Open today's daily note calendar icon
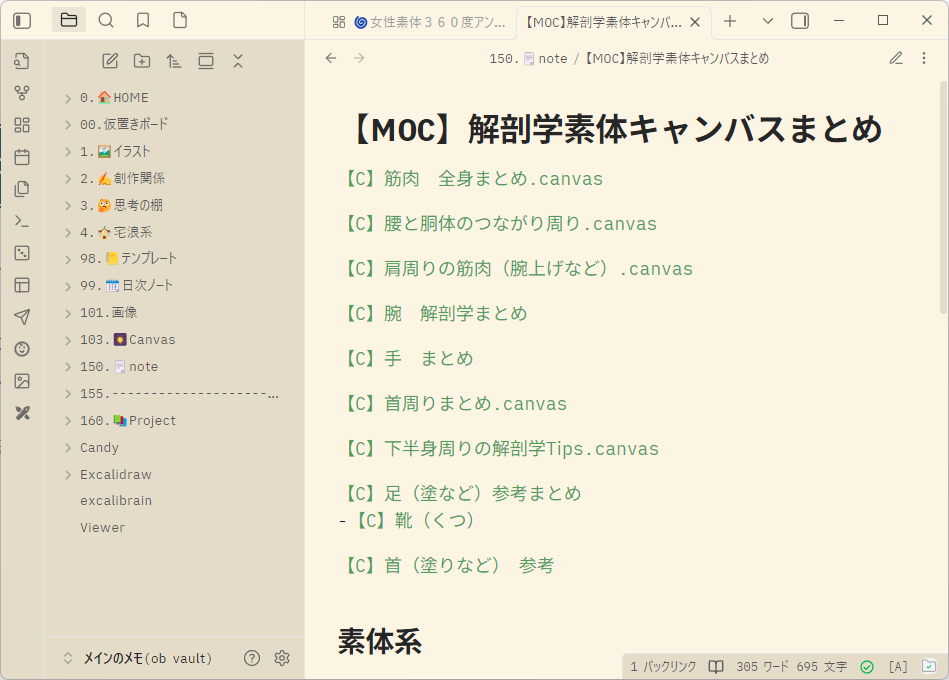 click(x=22, y=157)
